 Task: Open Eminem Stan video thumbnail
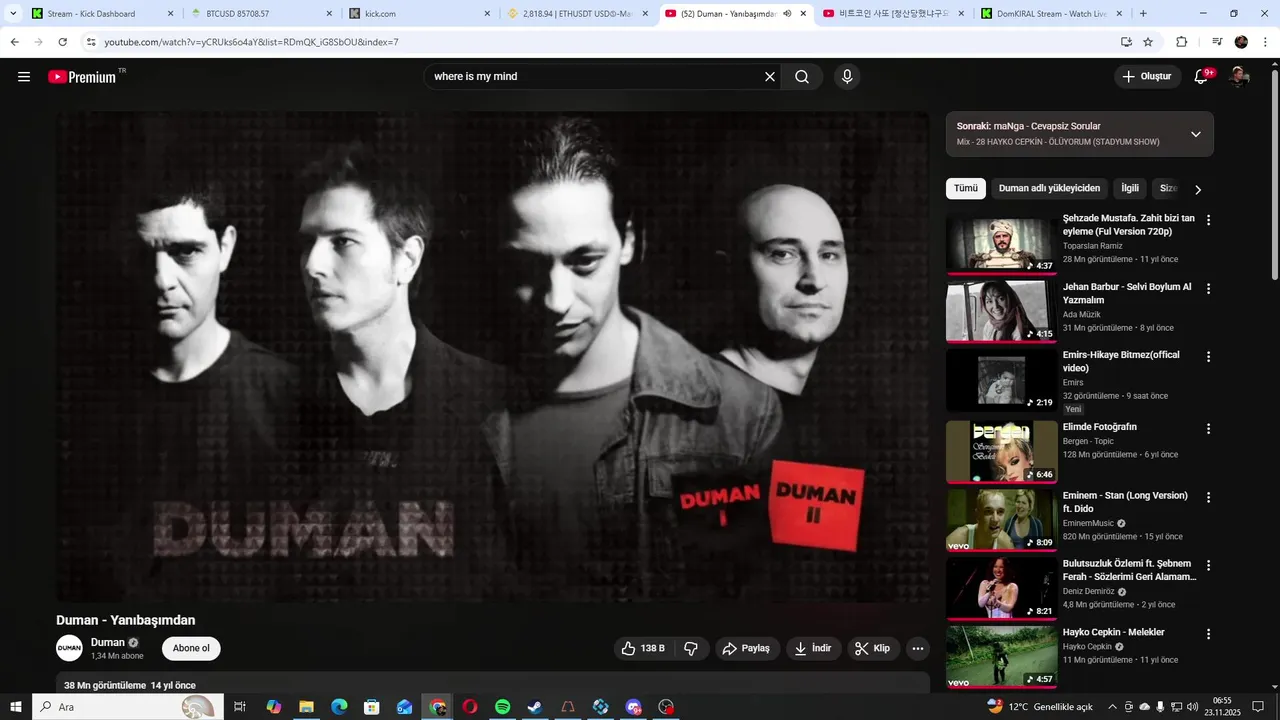click(x=1001, y=520)
